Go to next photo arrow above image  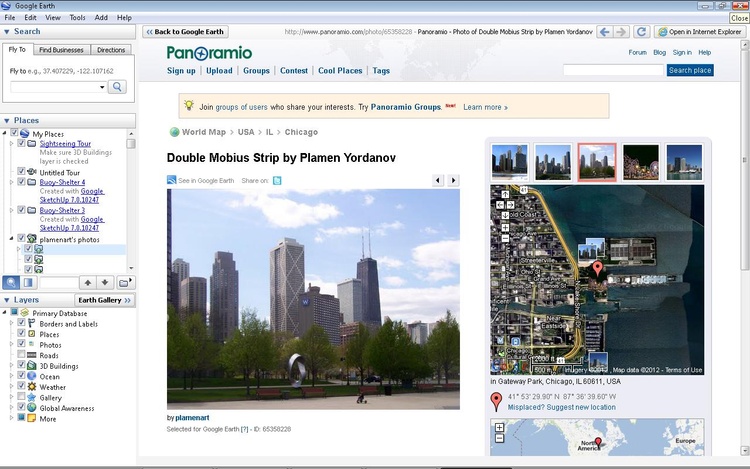(453, 180)
